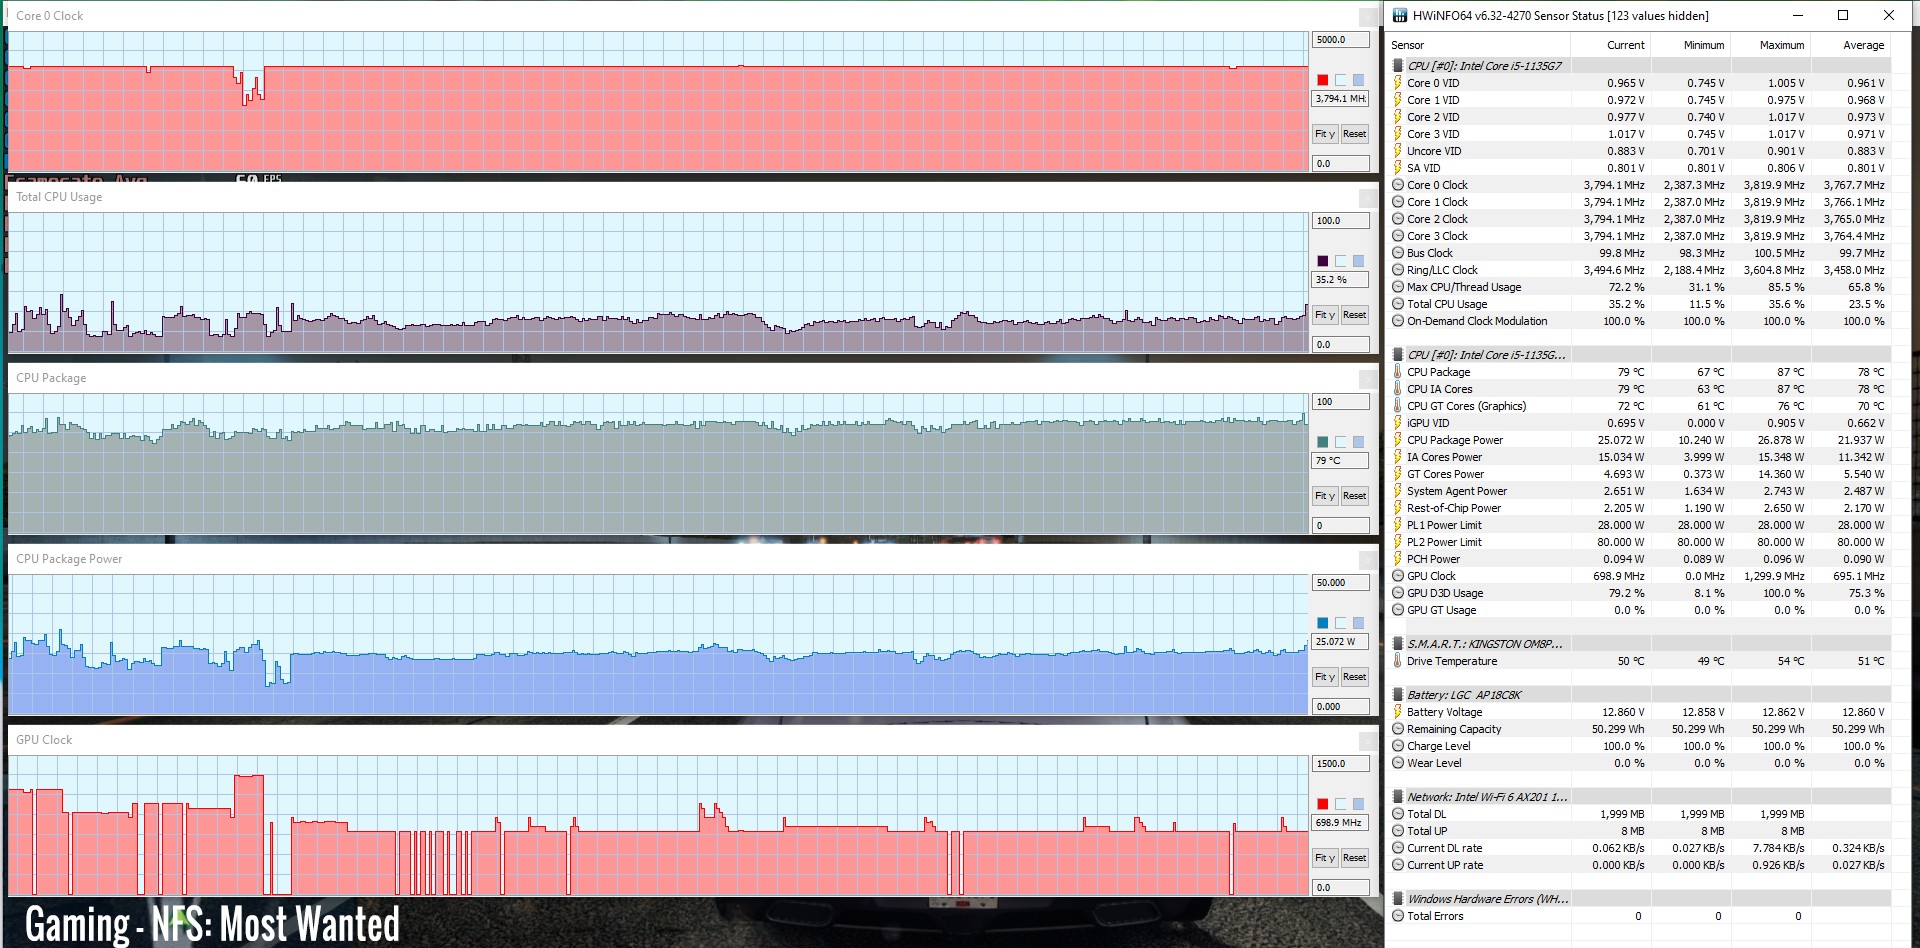Pick the red color swatch of Core 0 Clock graph
This screenshot has height=948, width=1920.
(x=1322, y=80)
